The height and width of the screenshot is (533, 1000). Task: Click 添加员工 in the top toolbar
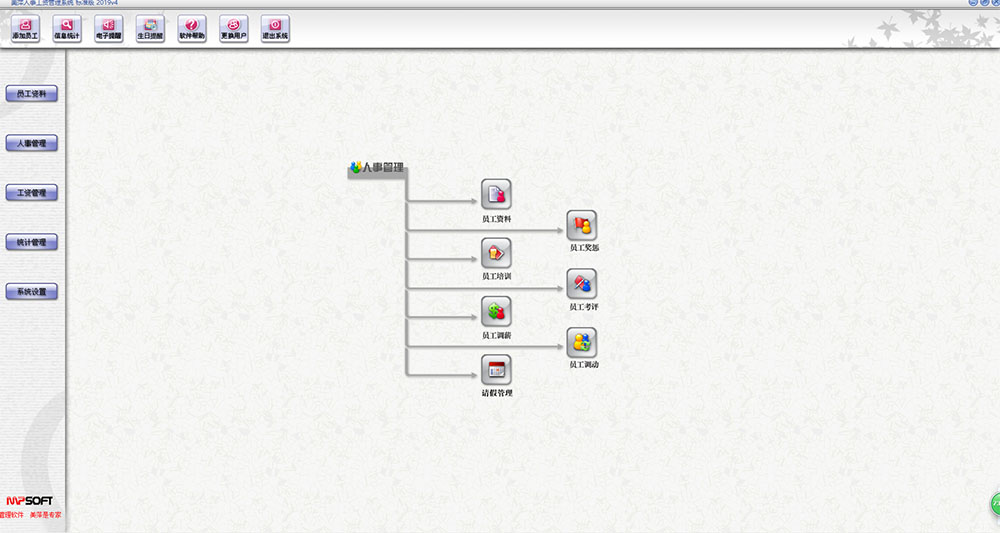click(x=25, y=29)
